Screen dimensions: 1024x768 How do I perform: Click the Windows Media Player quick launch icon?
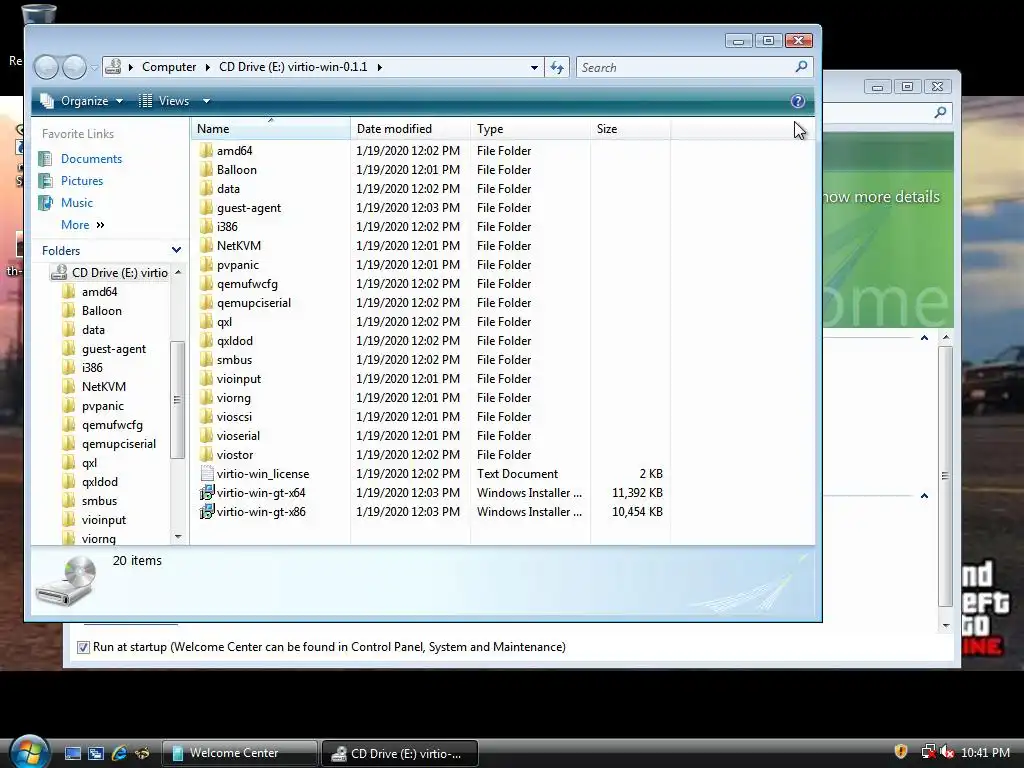point(142,753)
